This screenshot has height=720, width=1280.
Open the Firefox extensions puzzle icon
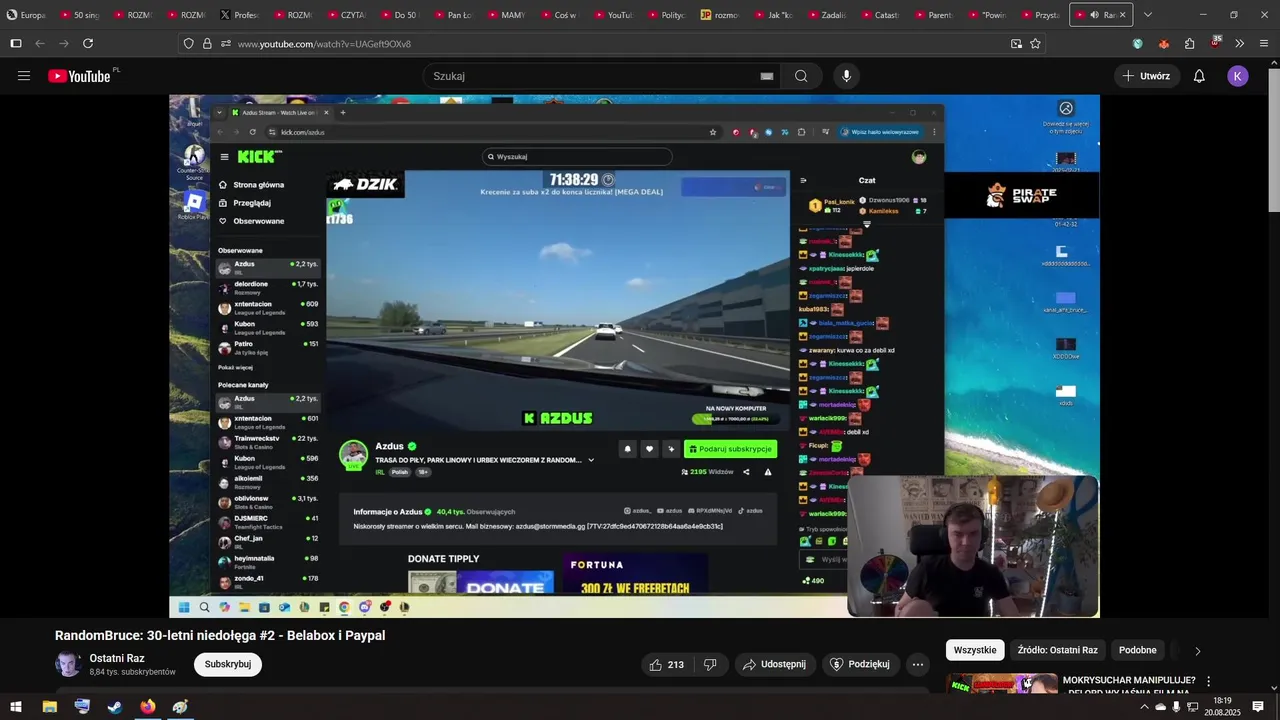point(1189,44)
